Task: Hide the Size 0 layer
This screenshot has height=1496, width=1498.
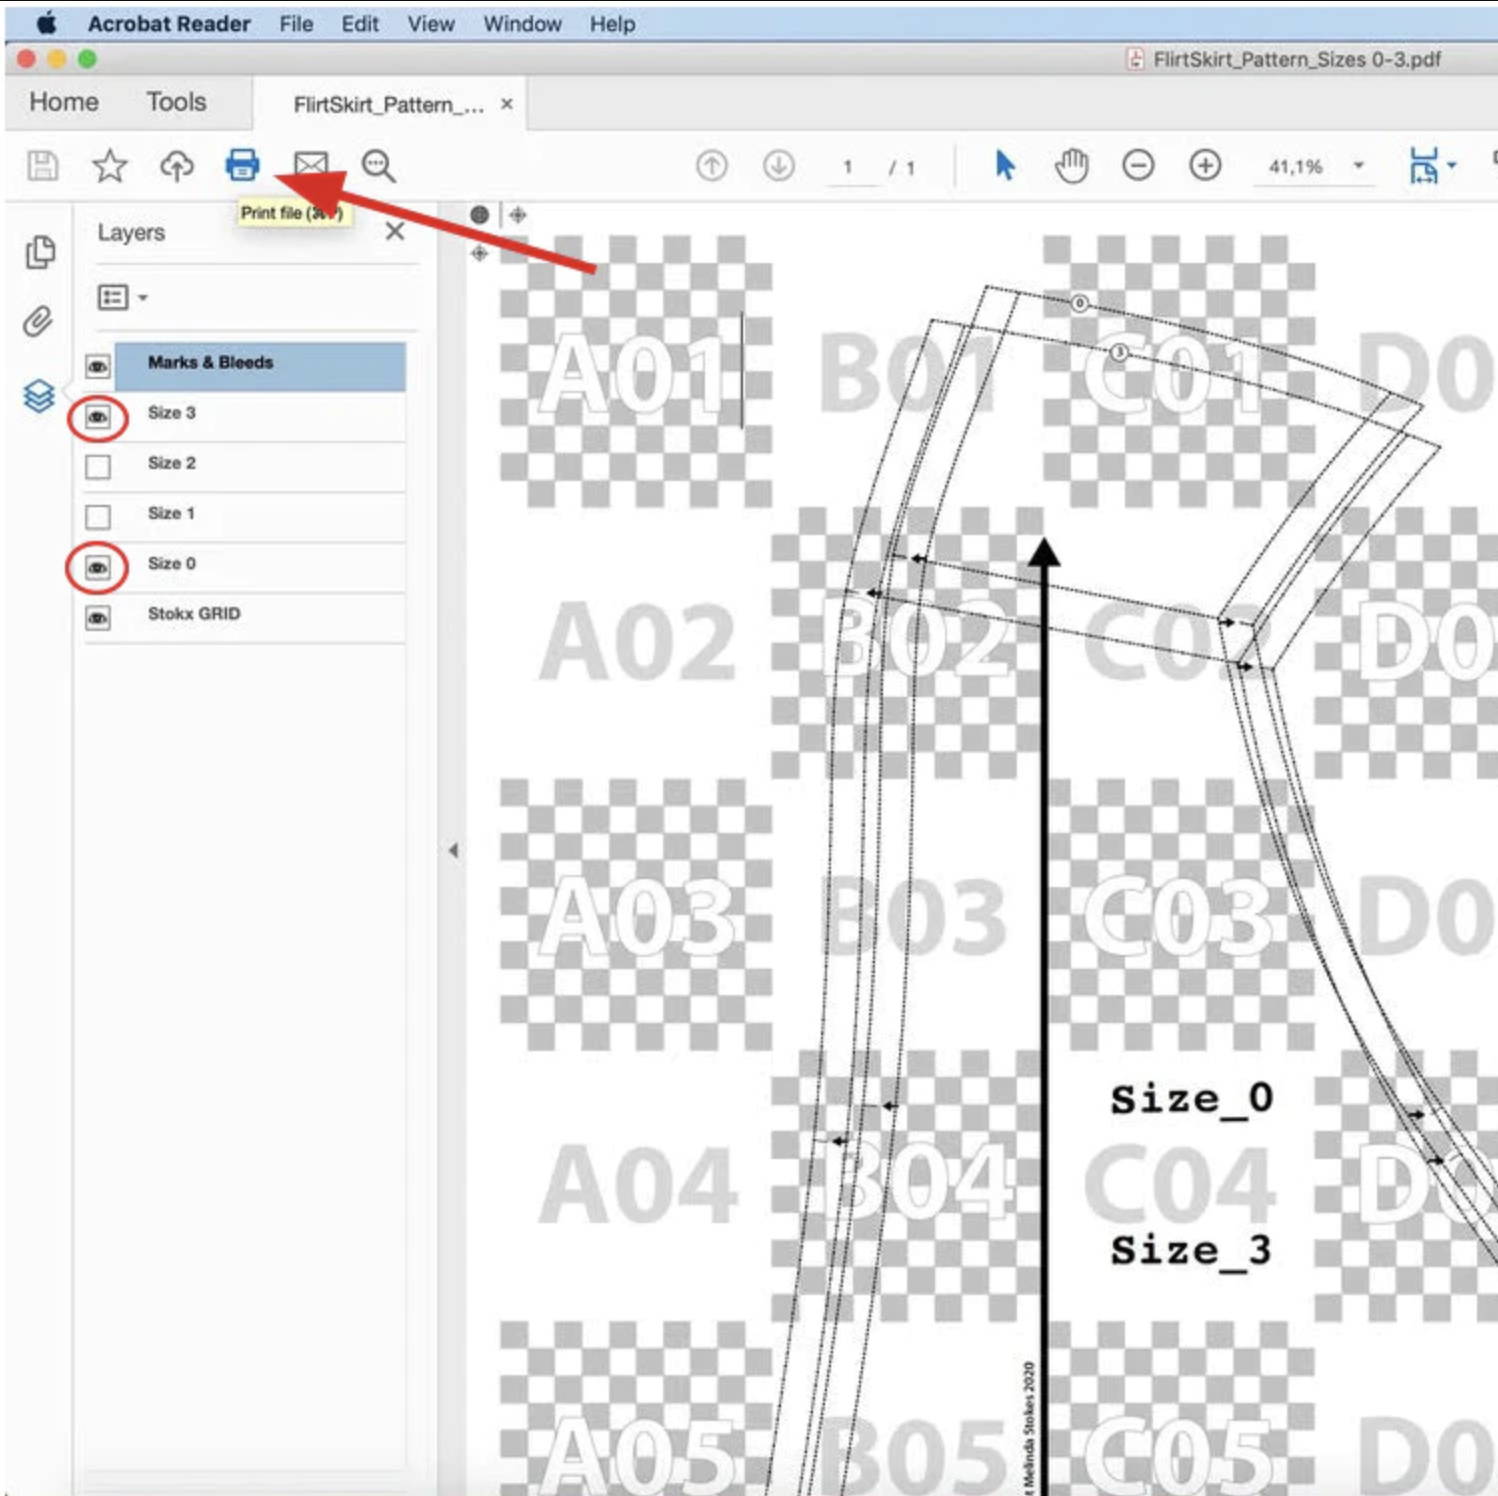Action: click(98, 568)
